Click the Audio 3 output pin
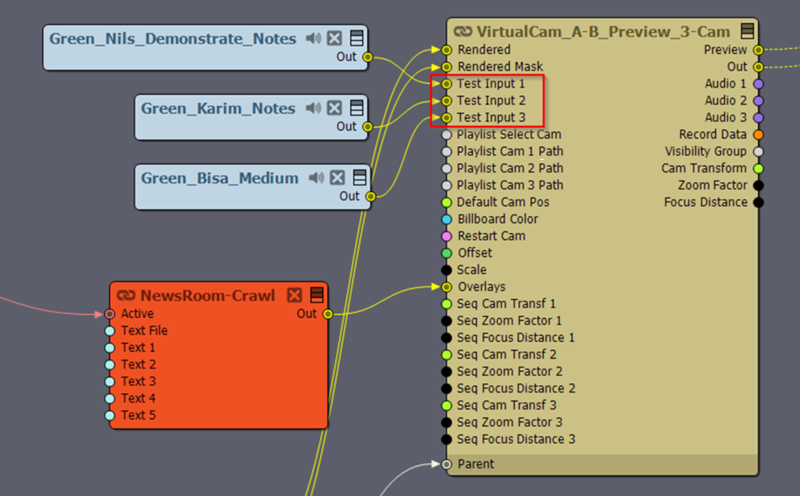This screenshot has height=496, width=800. point(759,118)
